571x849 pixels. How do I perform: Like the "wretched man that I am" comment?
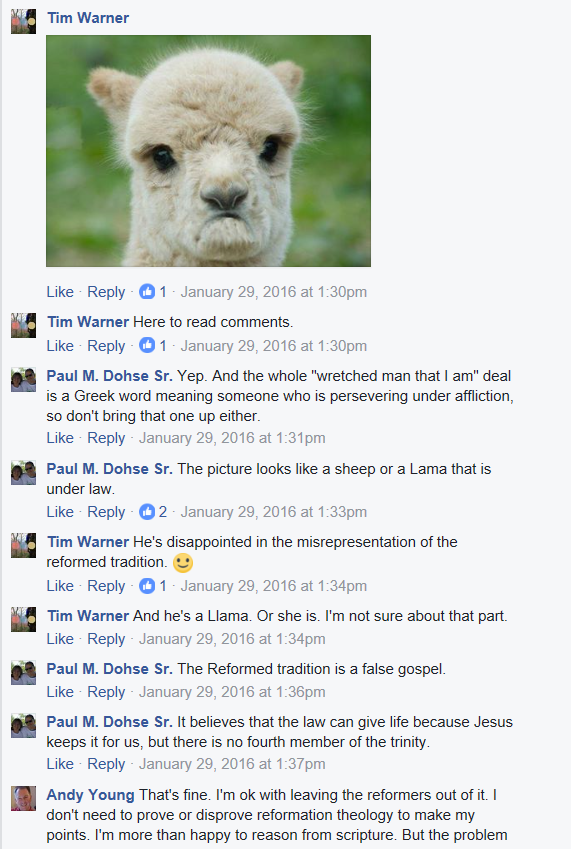coord(60,437)
